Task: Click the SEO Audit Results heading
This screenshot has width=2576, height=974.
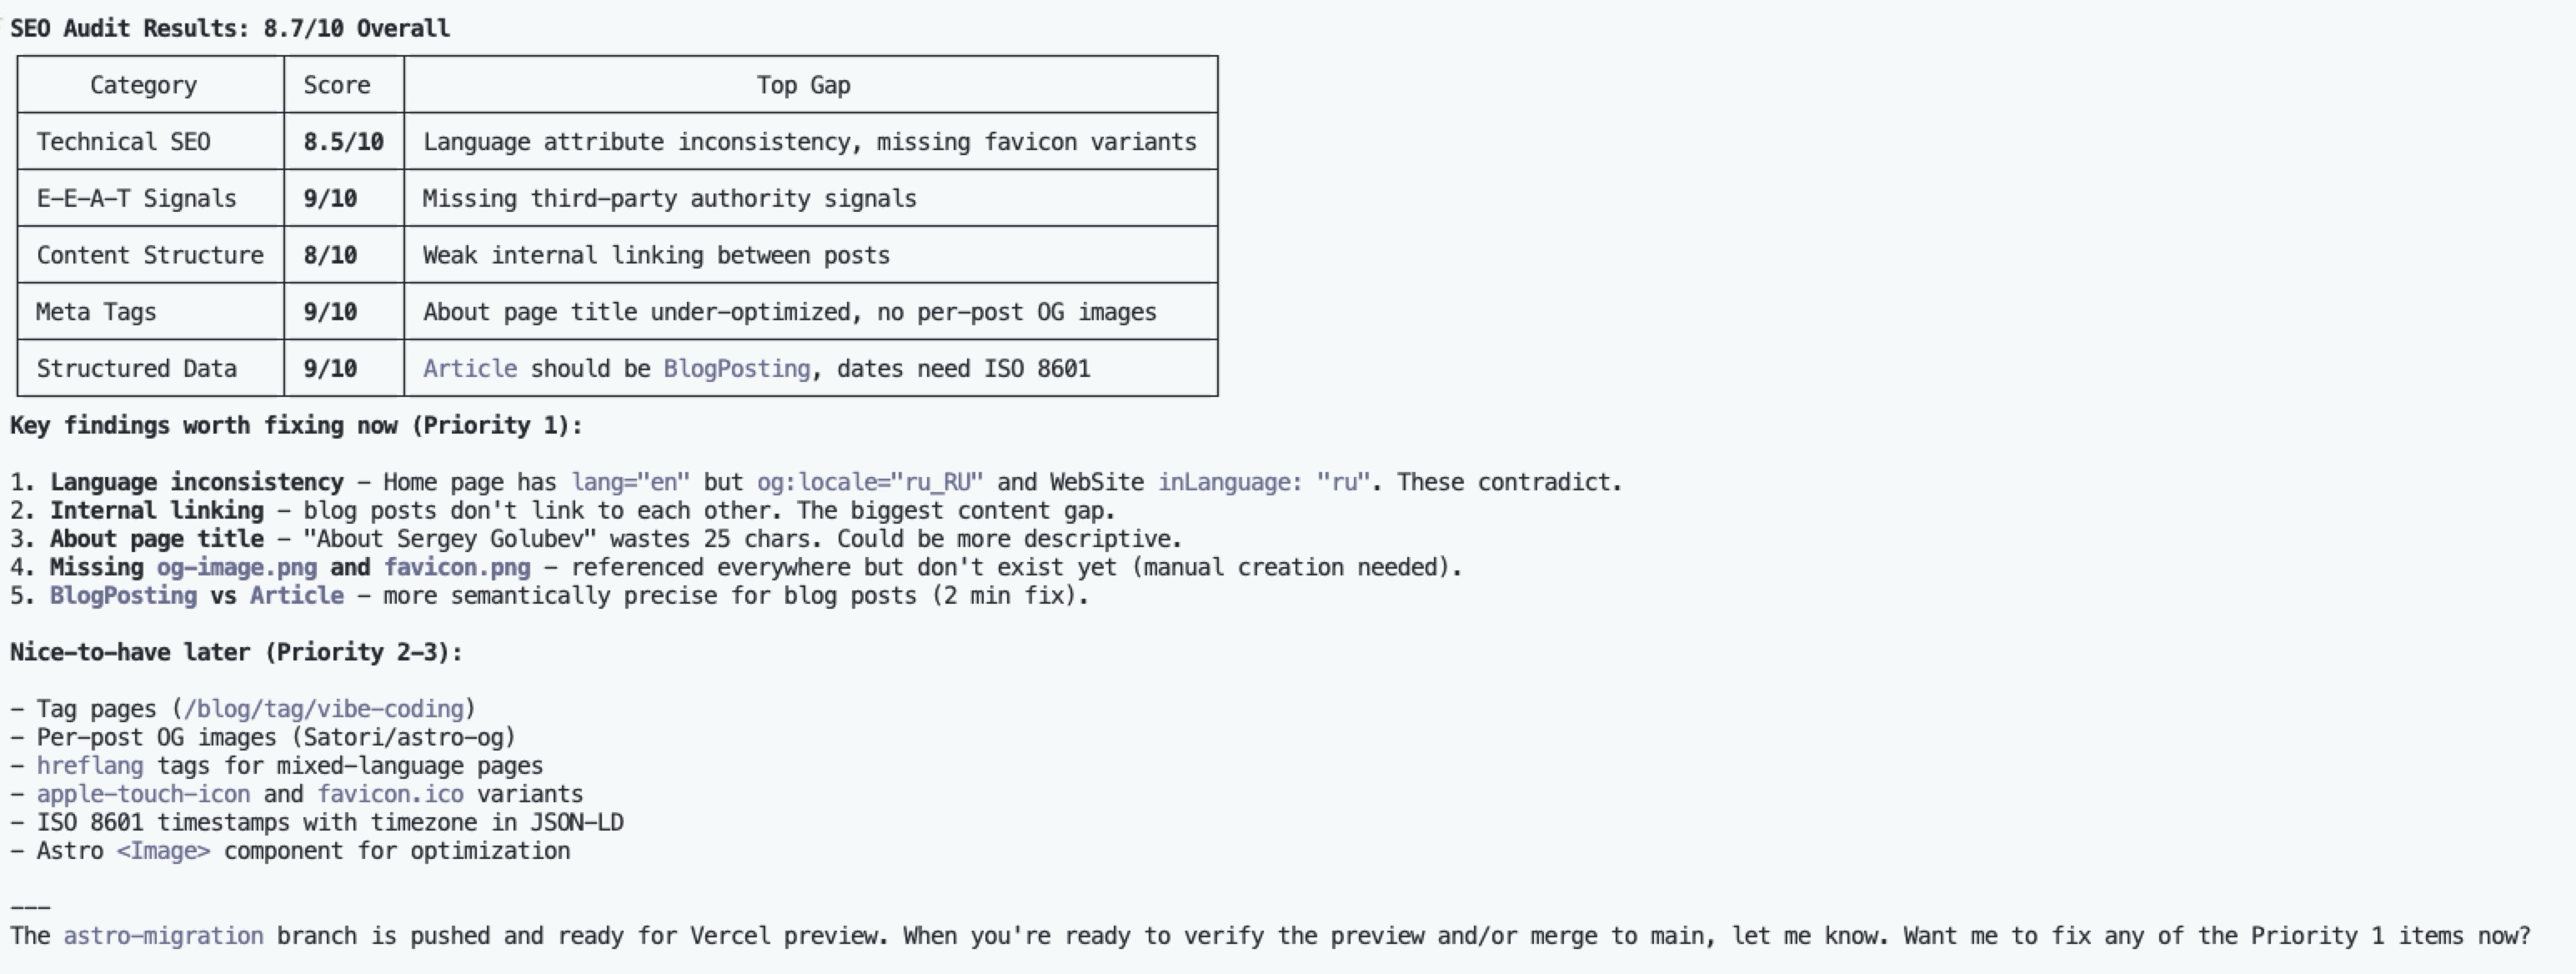Action: [x=230, y=28]
